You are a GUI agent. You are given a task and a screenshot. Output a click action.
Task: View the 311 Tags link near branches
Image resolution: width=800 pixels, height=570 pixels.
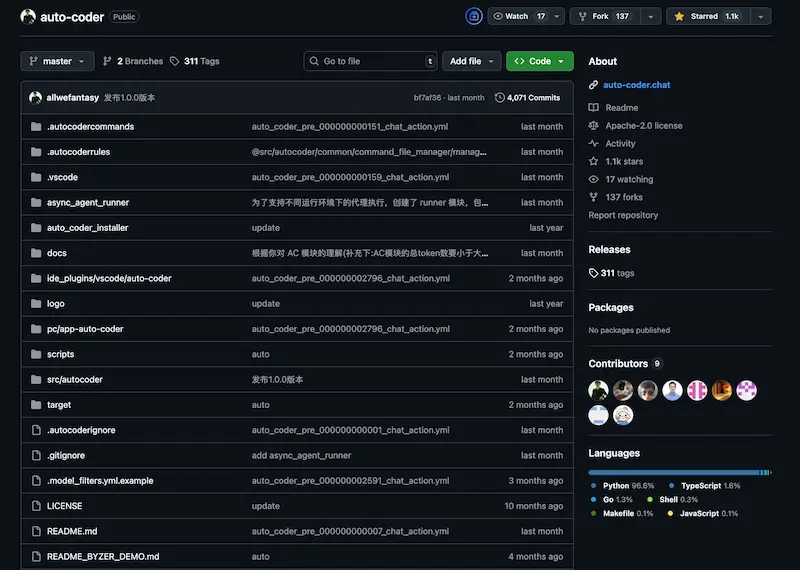coord(195,61)
